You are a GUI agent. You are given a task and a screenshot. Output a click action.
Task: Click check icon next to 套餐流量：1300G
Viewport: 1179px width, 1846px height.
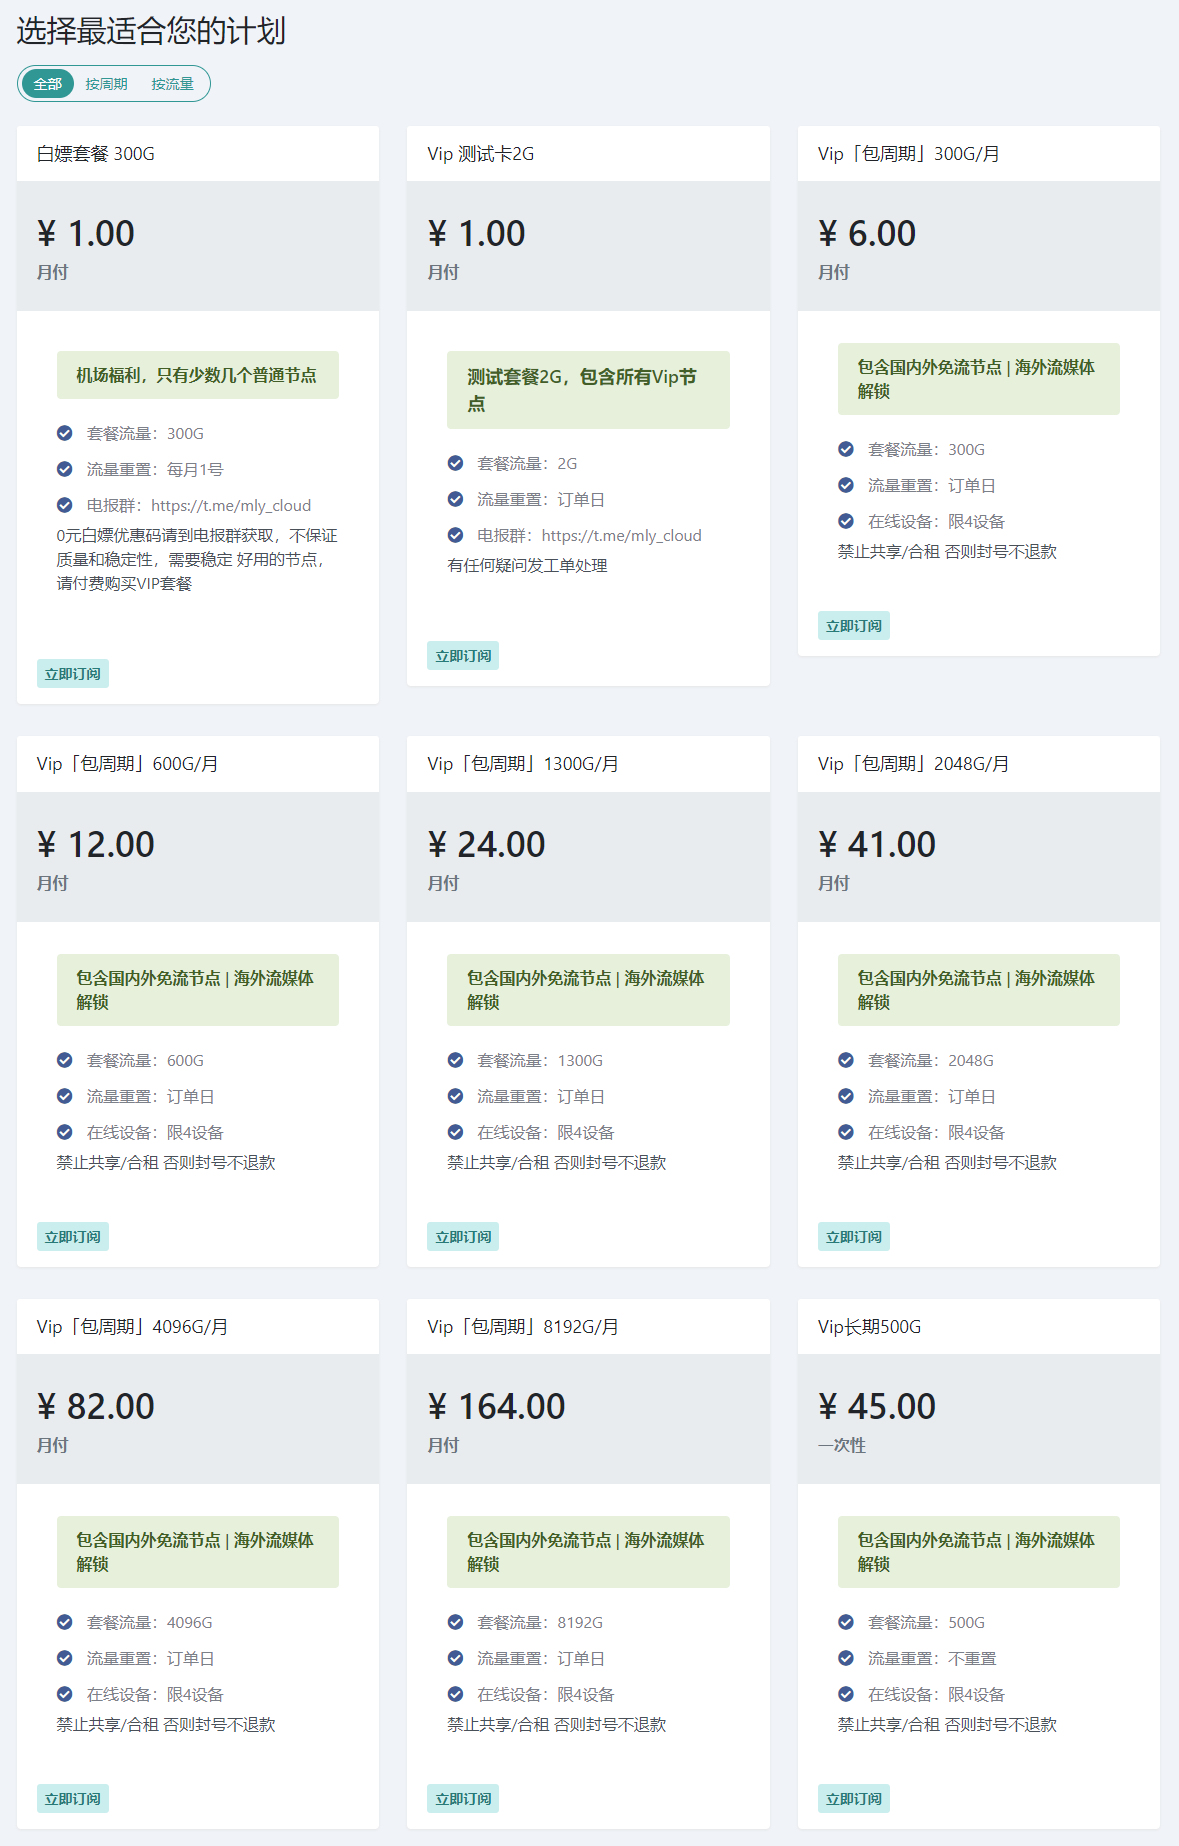[455, 1060]
